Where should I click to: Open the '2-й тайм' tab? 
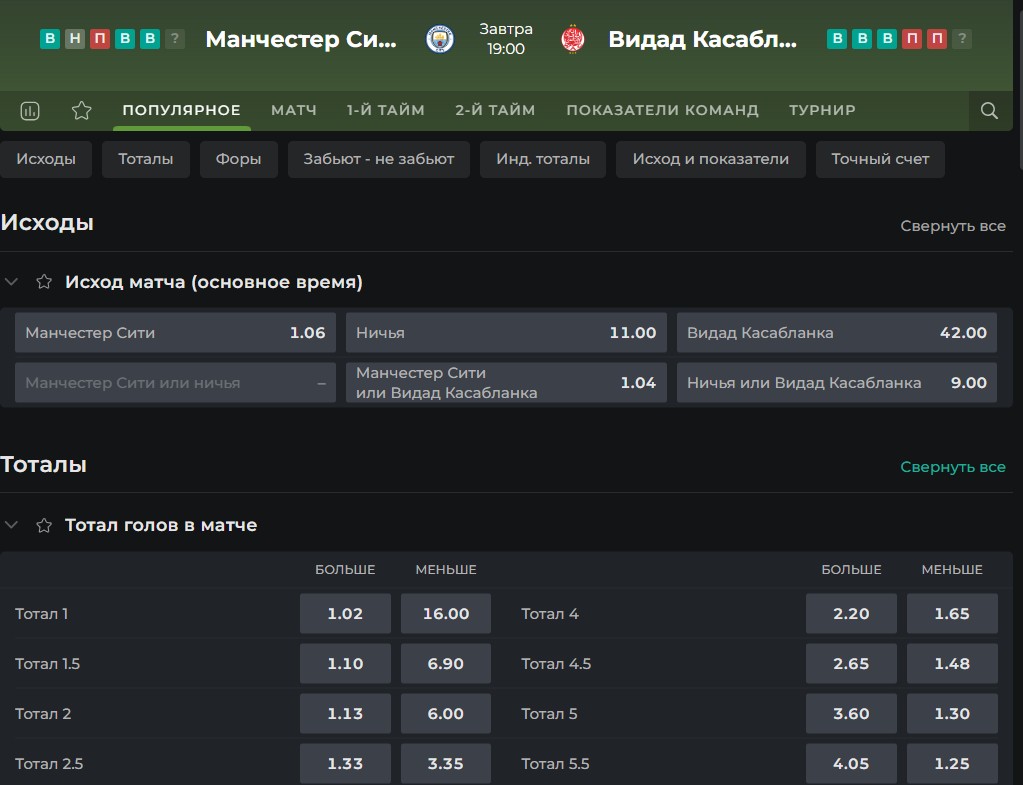point(495,110)
